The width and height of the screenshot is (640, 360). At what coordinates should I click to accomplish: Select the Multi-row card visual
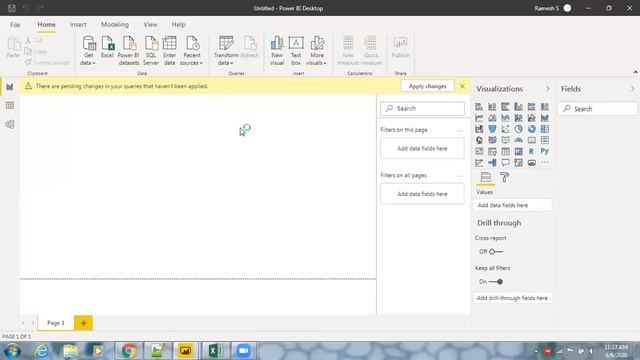544,140
